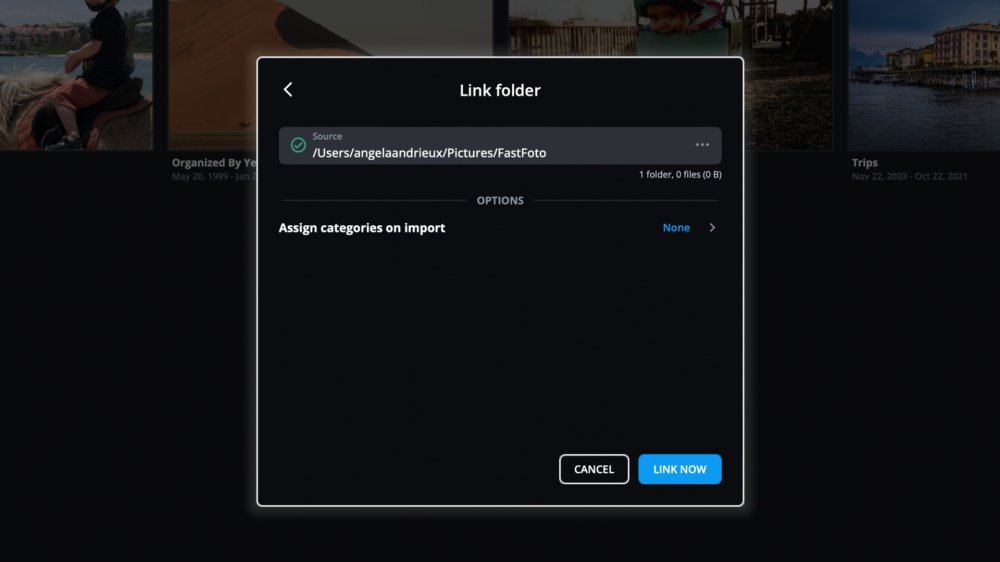
Task: Click the LINK NOW button
Action: point(680,469)
